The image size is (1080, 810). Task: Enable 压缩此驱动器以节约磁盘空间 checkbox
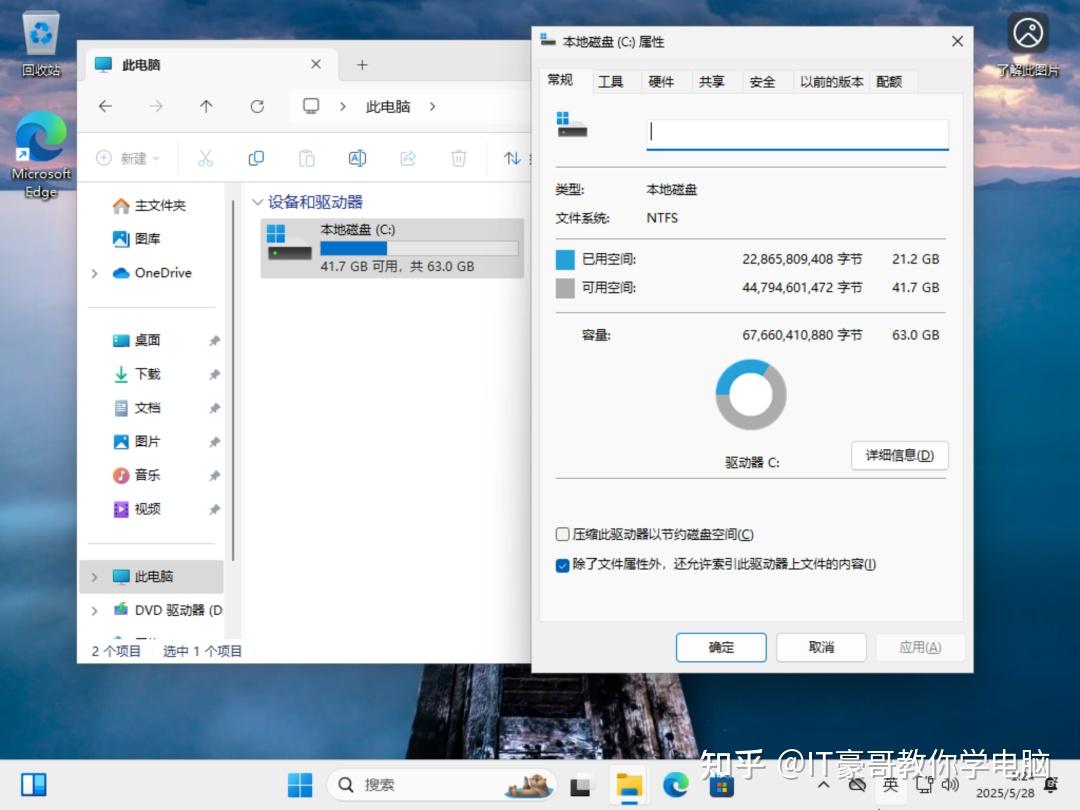[x=562, y=534]
